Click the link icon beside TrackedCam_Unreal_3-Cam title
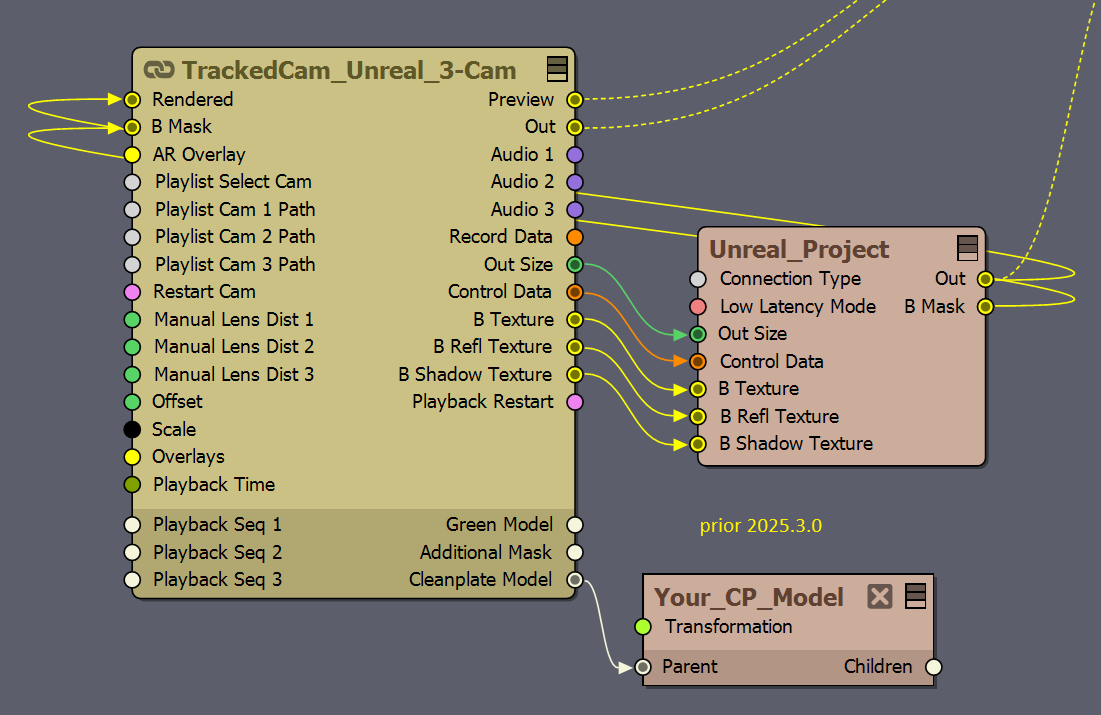Viewport: 1101px width, 715px height. (159, 70)
